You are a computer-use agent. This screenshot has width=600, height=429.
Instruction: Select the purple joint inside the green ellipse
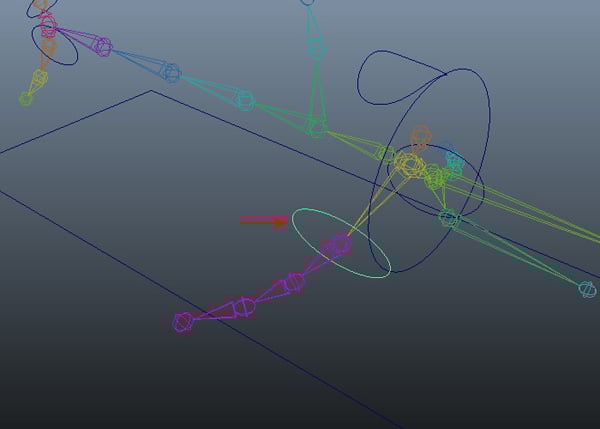[341, 244]
